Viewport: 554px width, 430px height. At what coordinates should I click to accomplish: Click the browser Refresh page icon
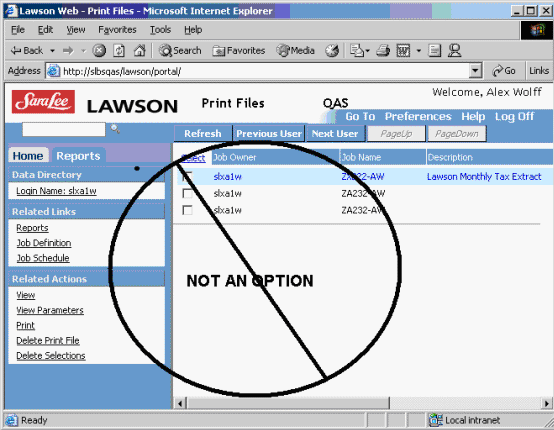click(x=119, y=51)
